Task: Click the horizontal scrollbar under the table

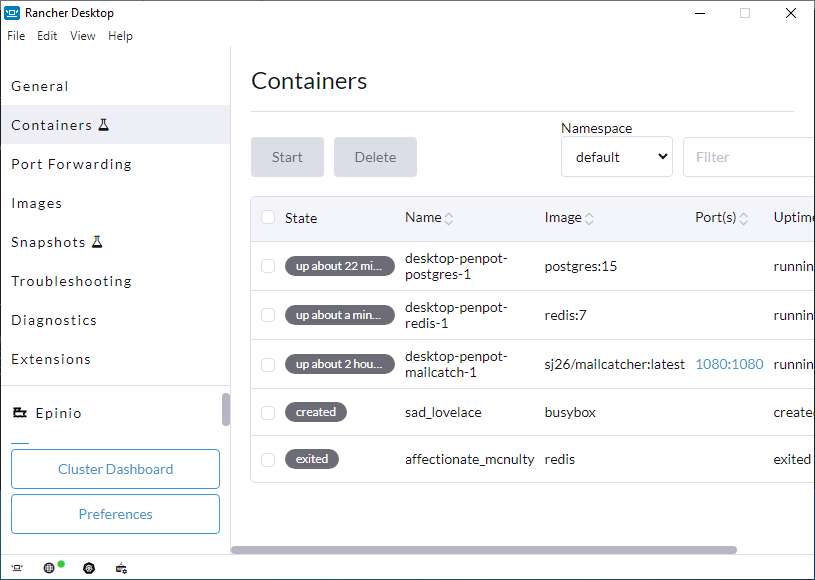Action: tap(484, 550)
